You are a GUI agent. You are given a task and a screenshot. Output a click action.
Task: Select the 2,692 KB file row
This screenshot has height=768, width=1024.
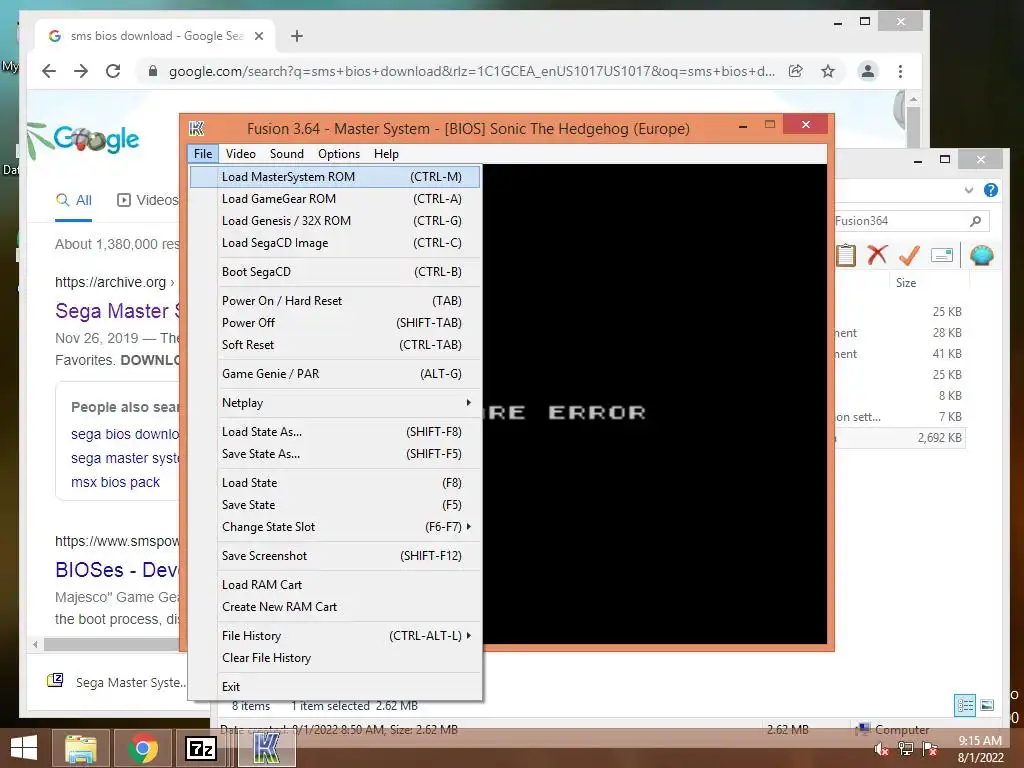(x=900, y=438)
